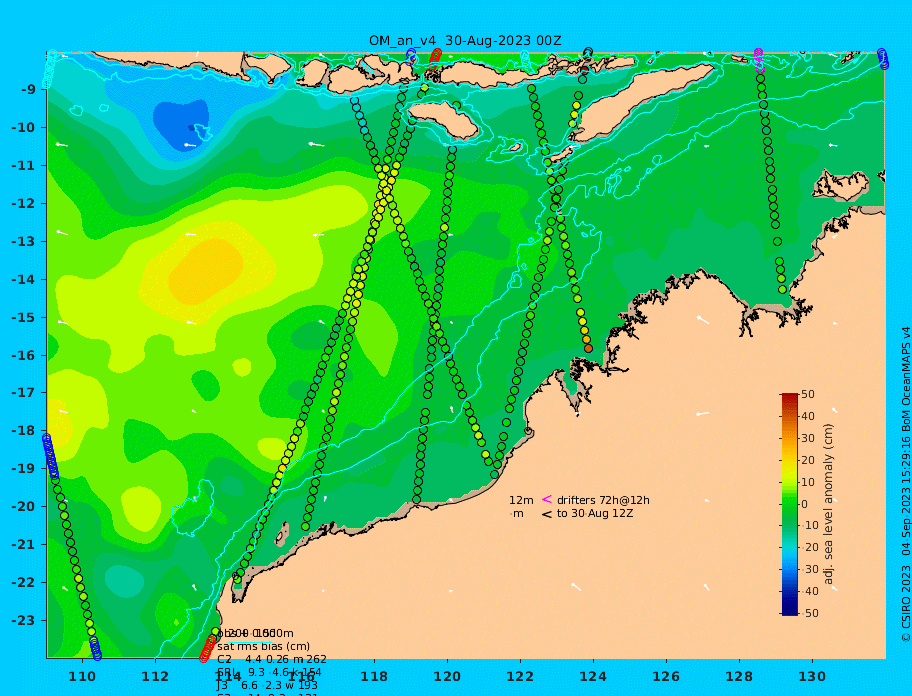
Task: Select the 'to 30 Aug 12Z' legend text
Action: pyautogui.click(x=595, y=513)
